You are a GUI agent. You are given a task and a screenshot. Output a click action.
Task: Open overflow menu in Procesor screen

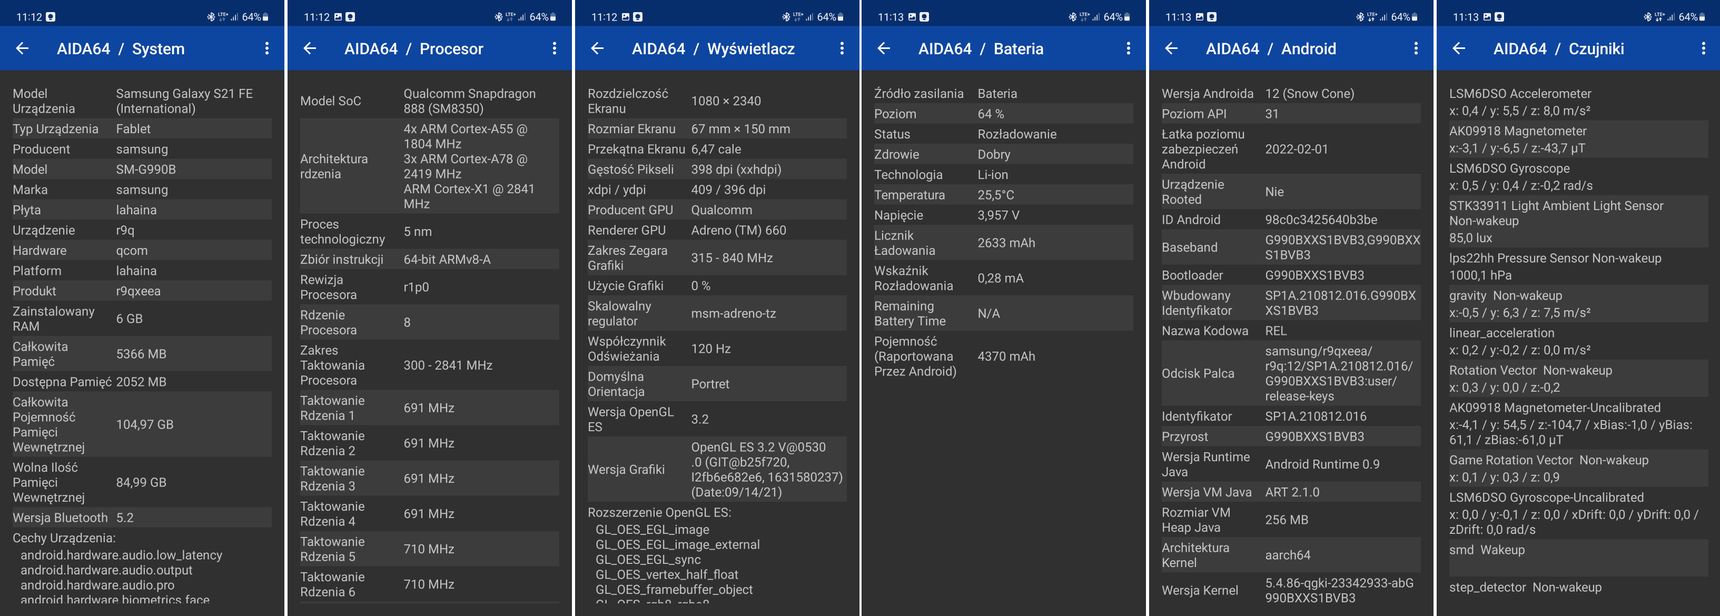555,48
